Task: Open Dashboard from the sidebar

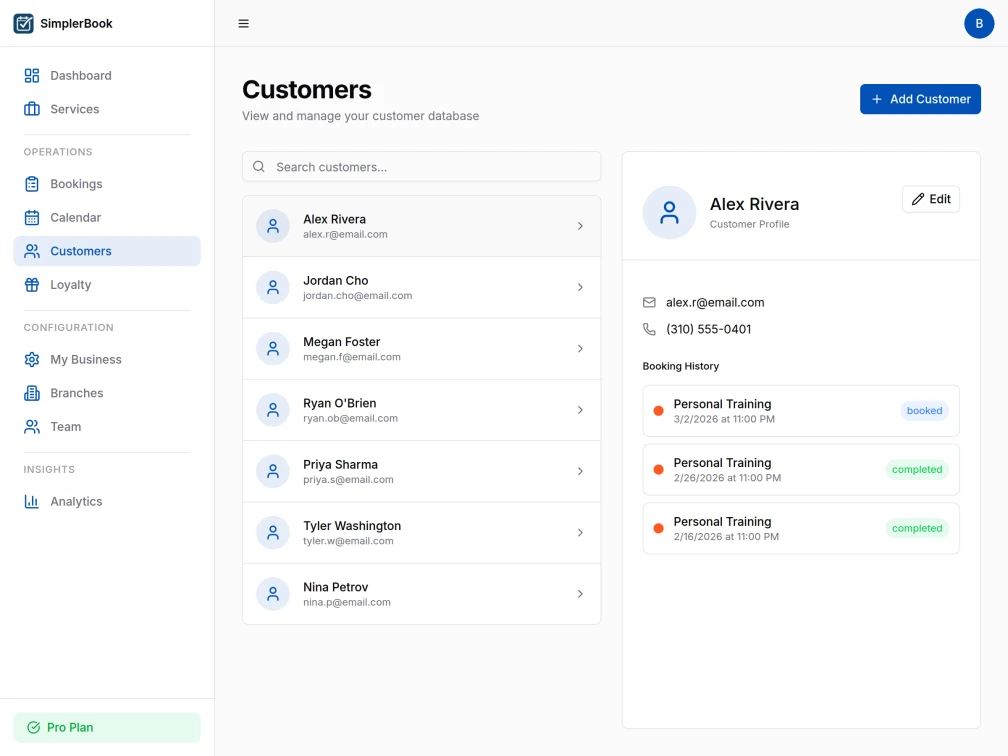Action: (x=107, y=75)
